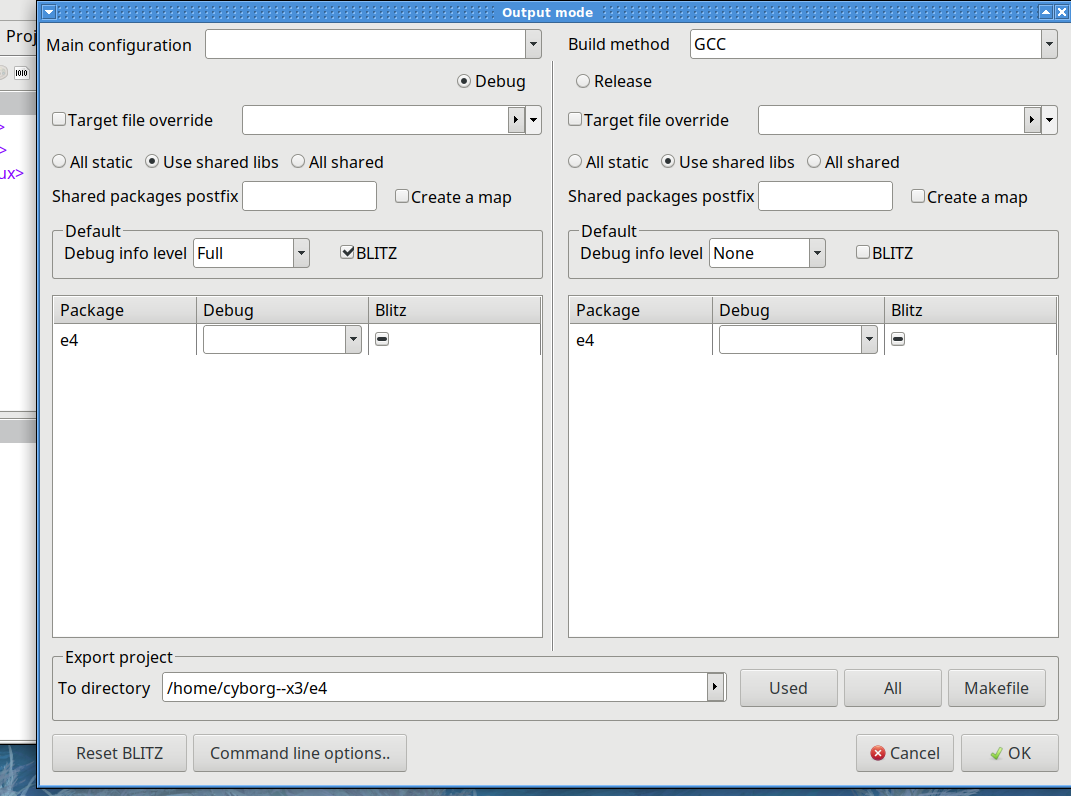Open the window menu icon in title bar
This screenshot has width=1071, height=796.
50,12
